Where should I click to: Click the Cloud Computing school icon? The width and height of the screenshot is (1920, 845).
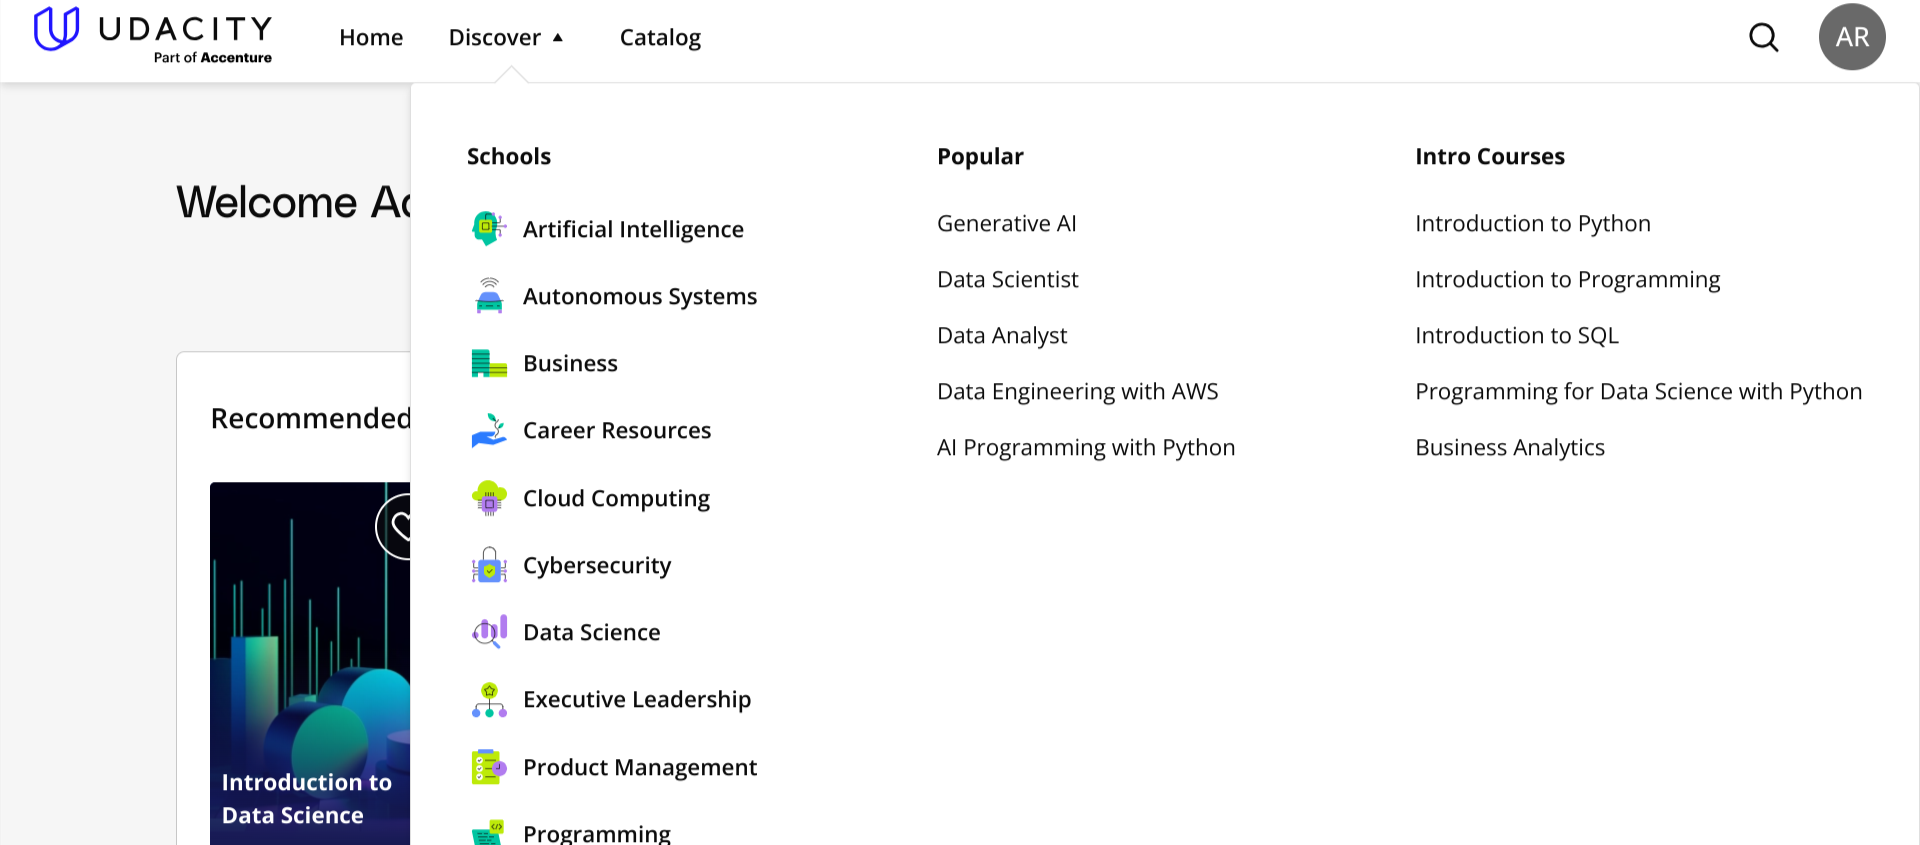point(489,498)
